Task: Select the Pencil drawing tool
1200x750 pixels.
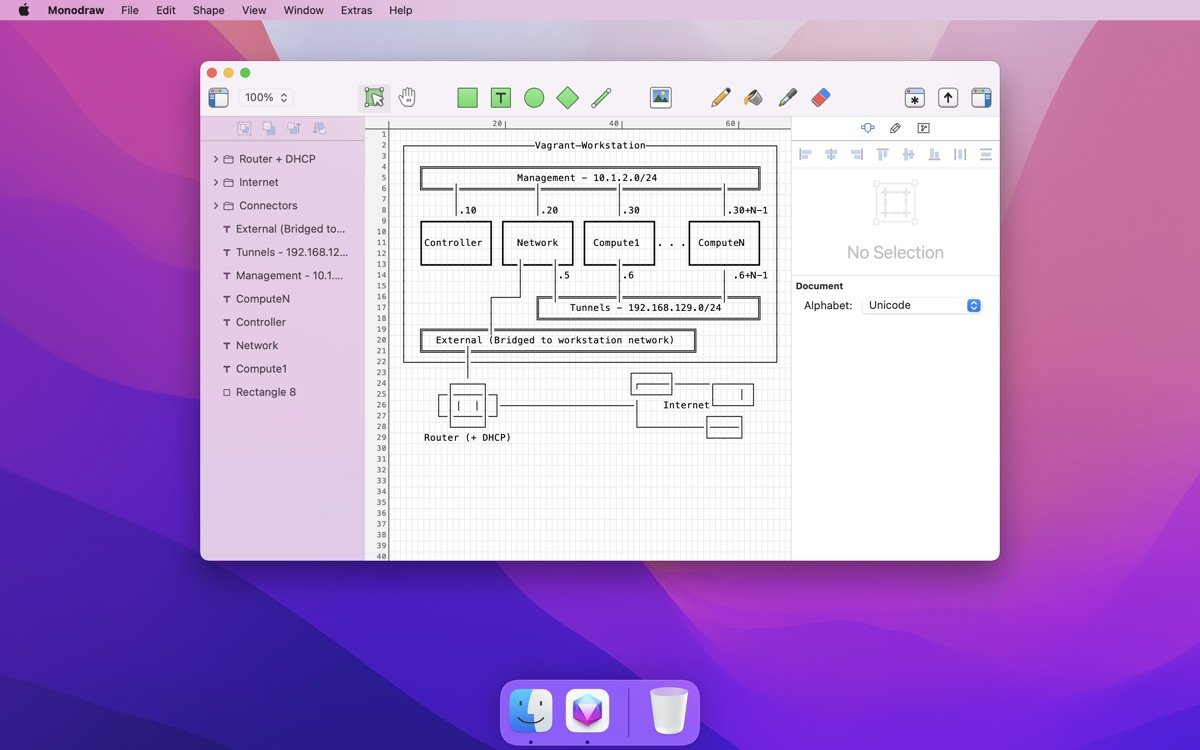Action: point(720,98)
